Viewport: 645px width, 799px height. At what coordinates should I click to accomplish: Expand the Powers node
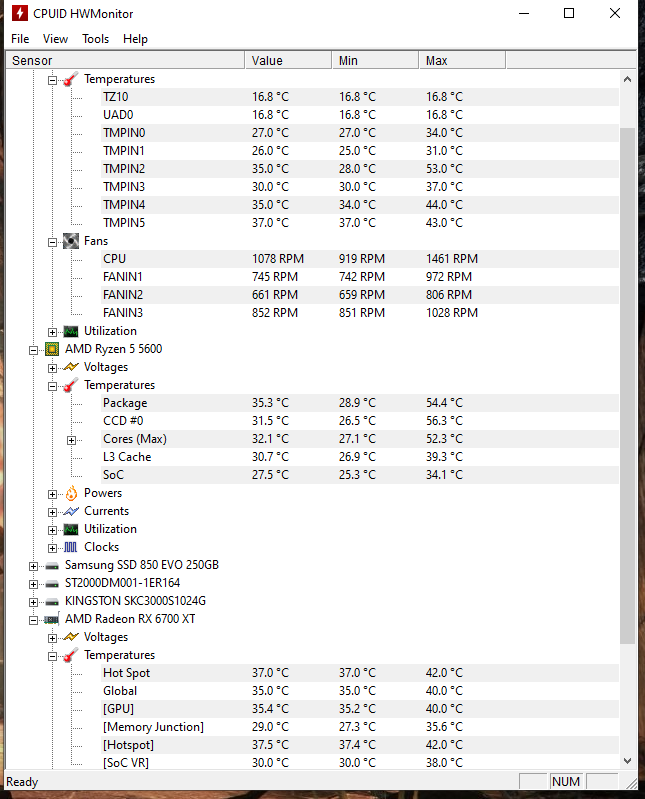click(52, 494)
